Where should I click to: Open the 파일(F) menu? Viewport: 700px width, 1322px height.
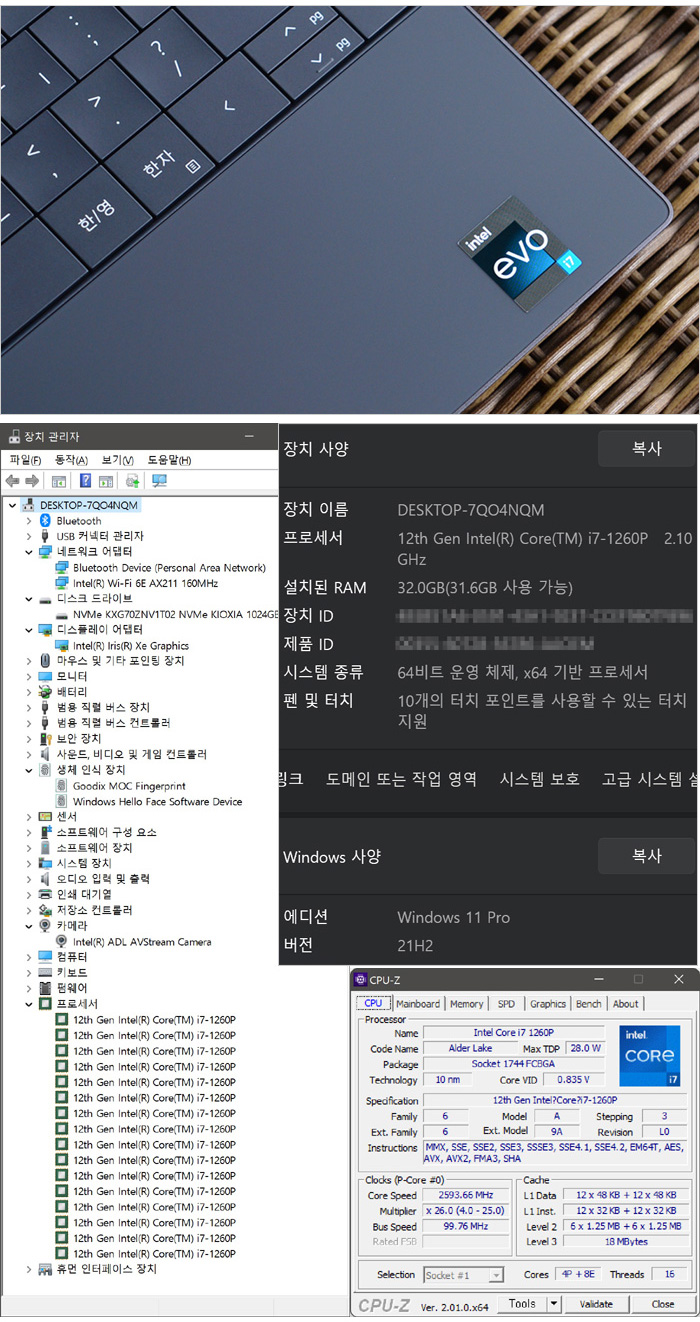pyautogui.click(x=25, y=460)
